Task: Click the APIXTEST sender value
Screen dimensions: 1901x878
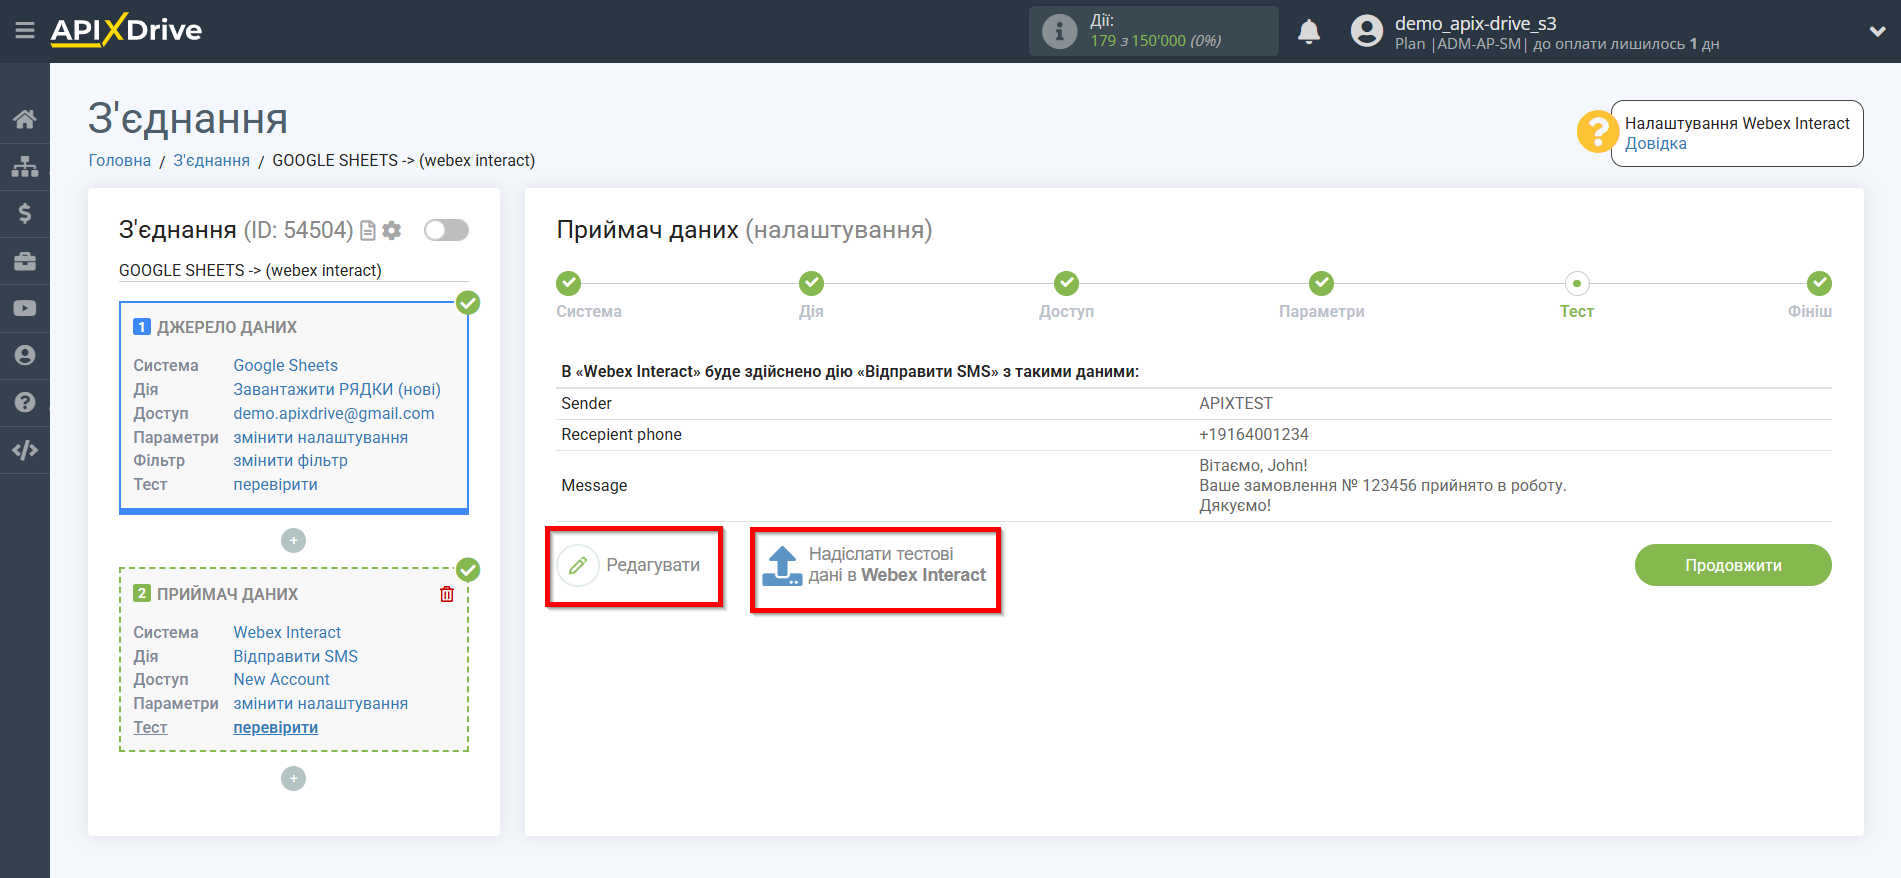Action: pos(1236,404)
